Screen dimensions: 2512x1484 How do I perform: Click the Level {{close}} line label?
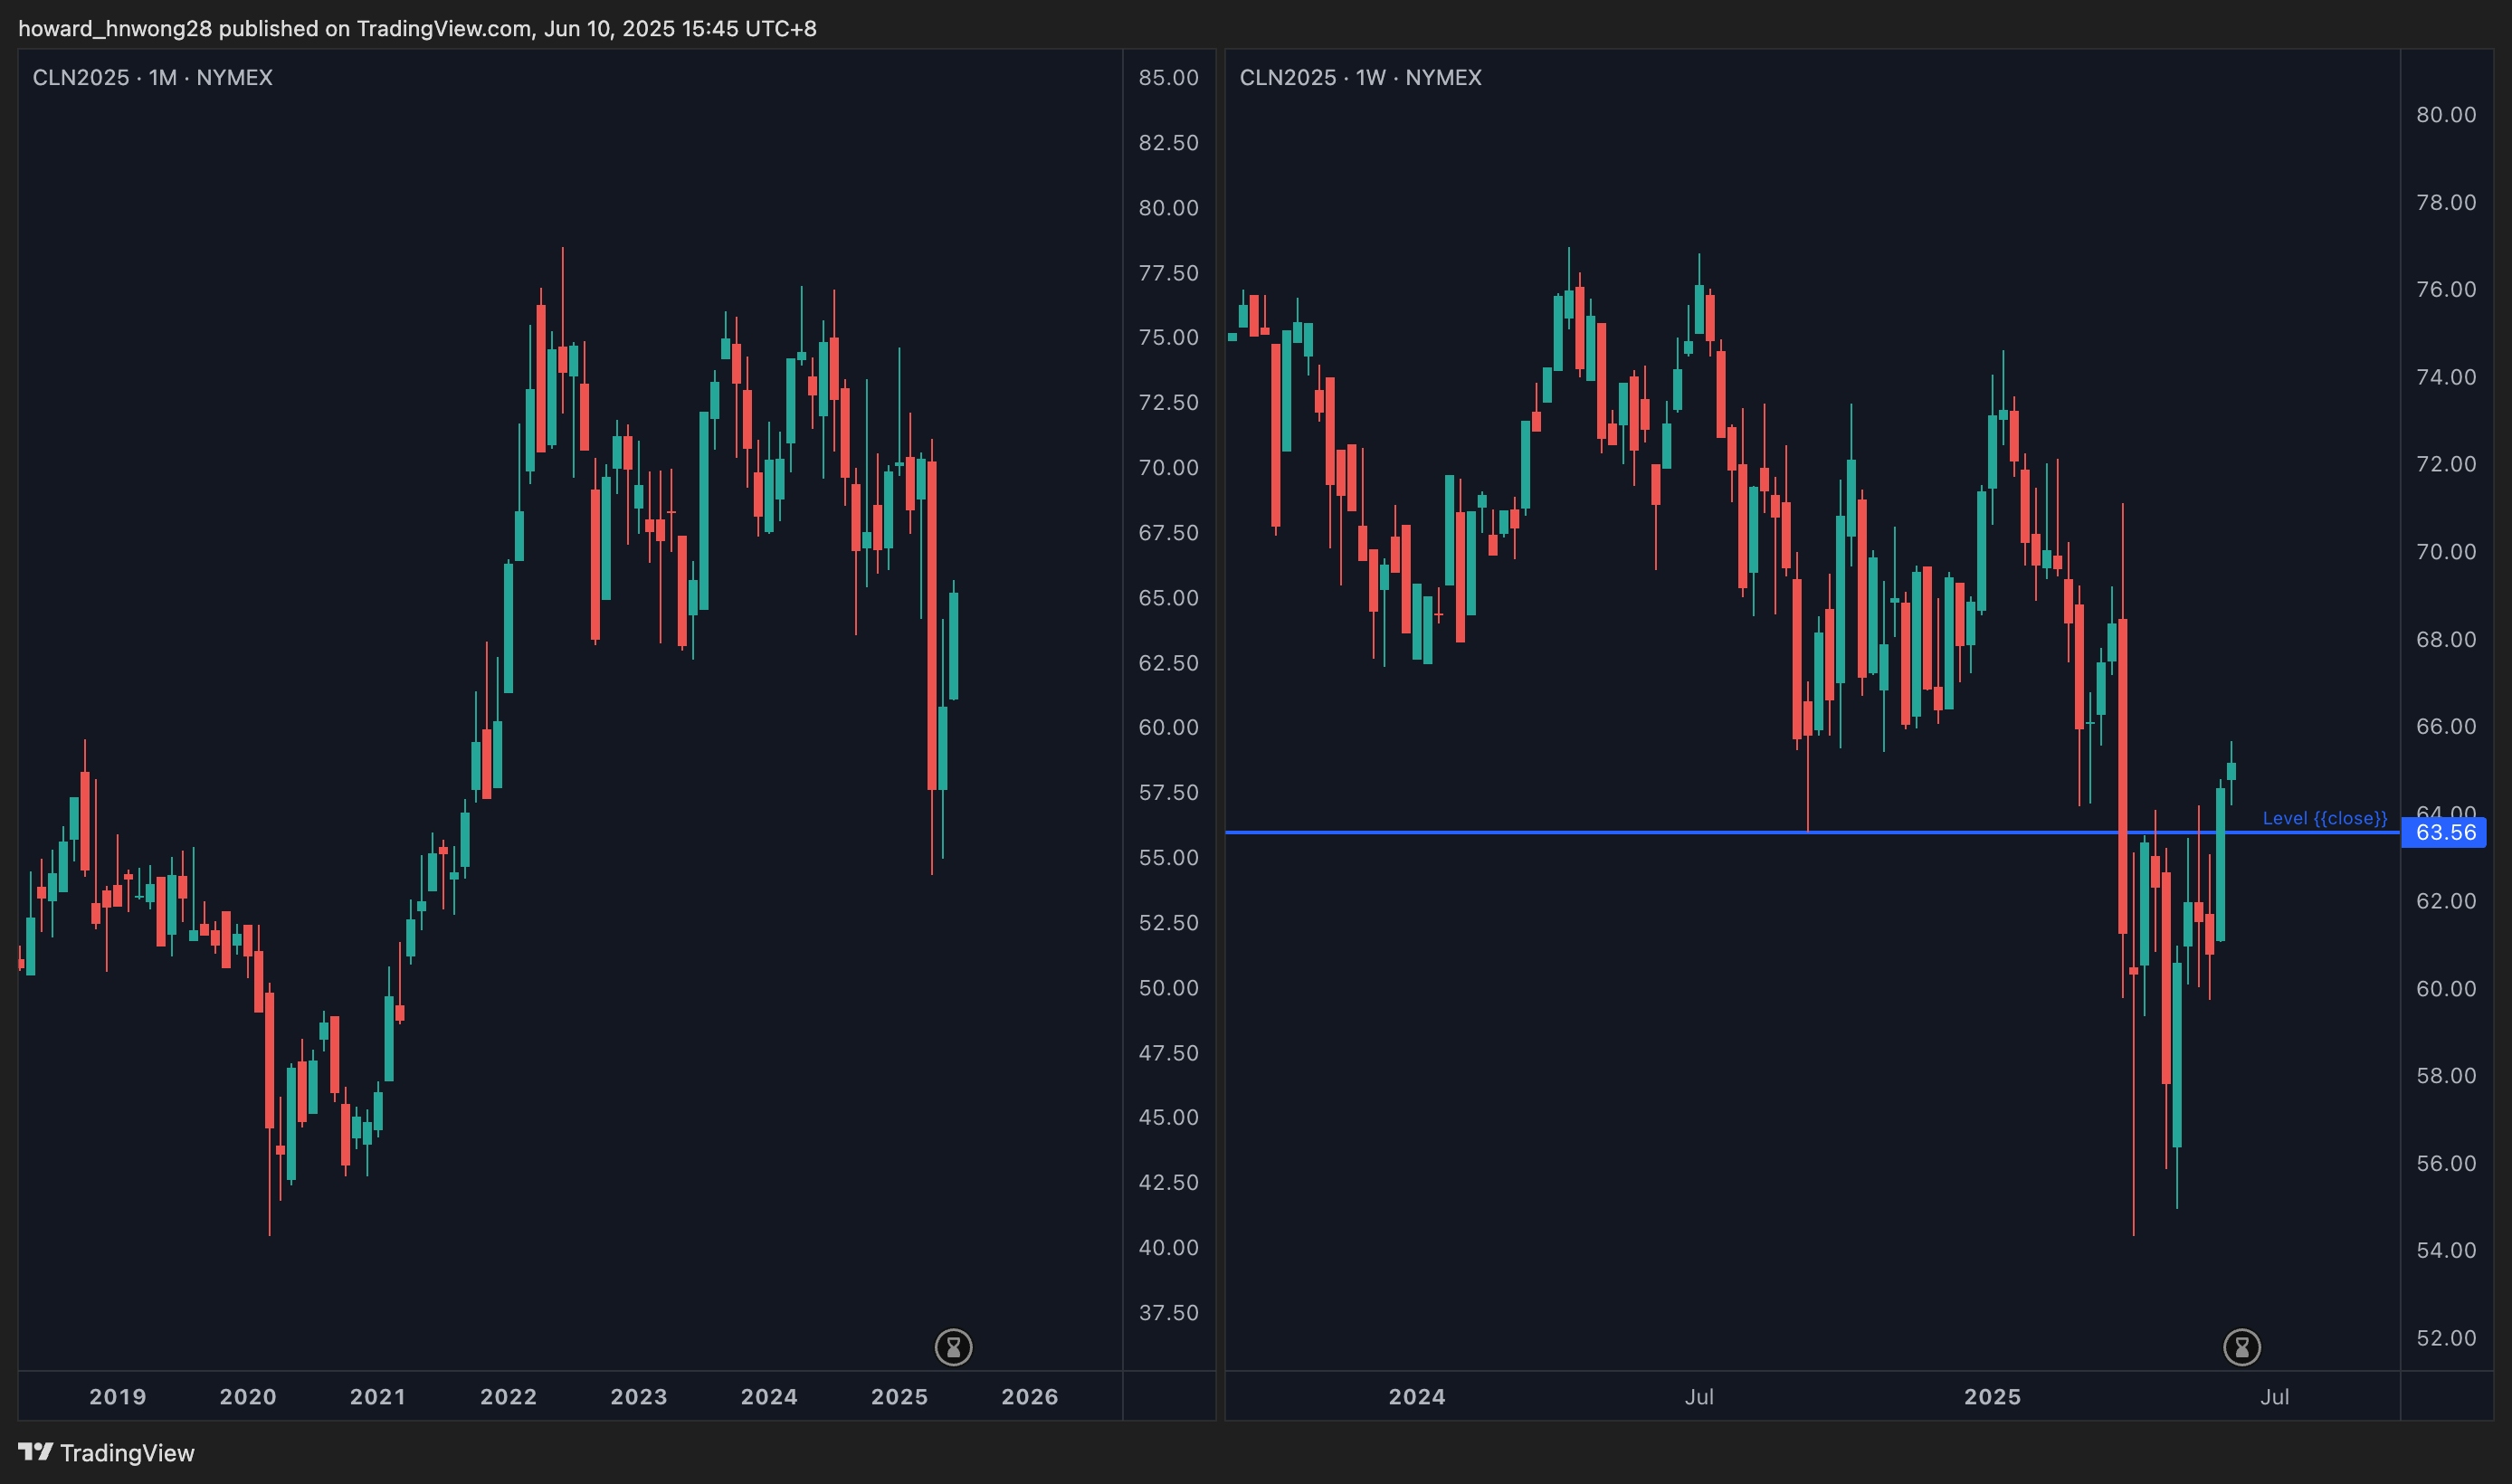click(x=2324, y=818)
